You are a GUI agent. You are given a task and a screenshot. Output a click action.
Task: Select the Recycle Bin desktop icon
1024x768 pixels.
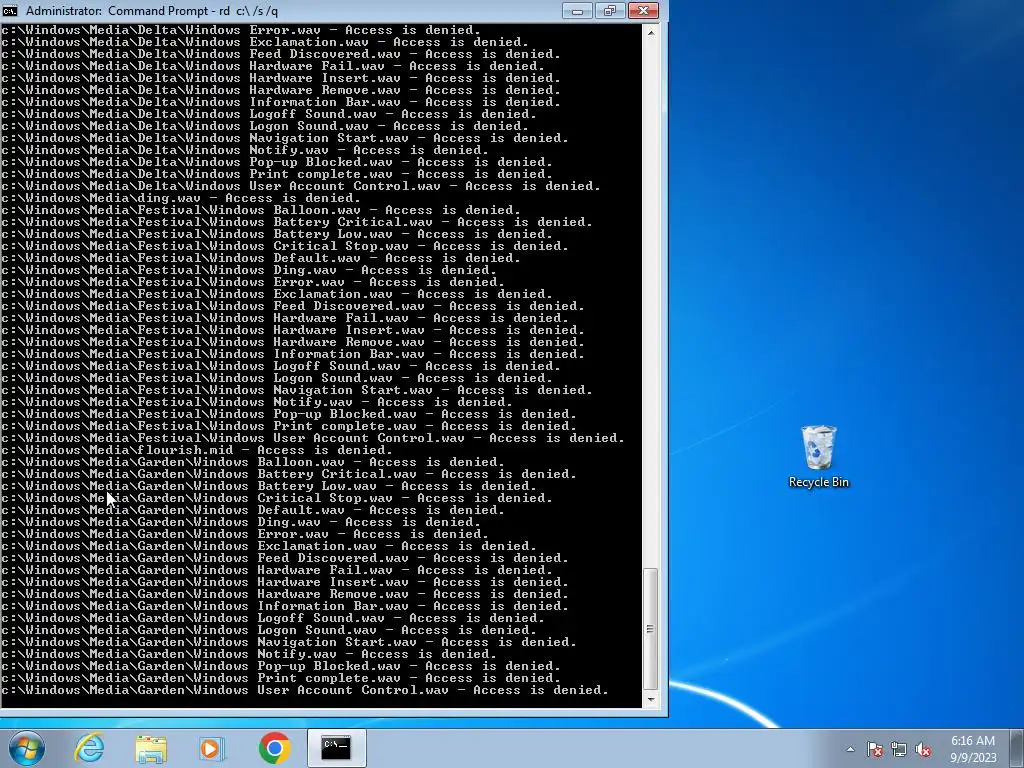click(x=819, y=456)
